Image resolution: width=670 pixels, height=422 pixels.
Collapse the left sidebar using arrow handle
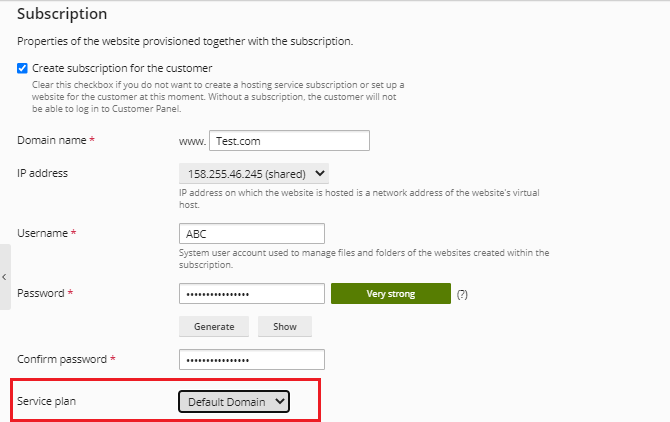tap(5, 277)
